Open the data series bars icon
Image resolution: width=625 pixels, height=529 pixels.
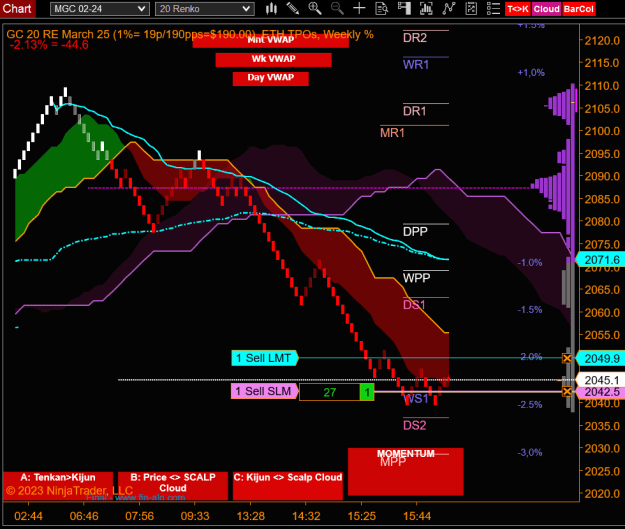click(426, 9)
